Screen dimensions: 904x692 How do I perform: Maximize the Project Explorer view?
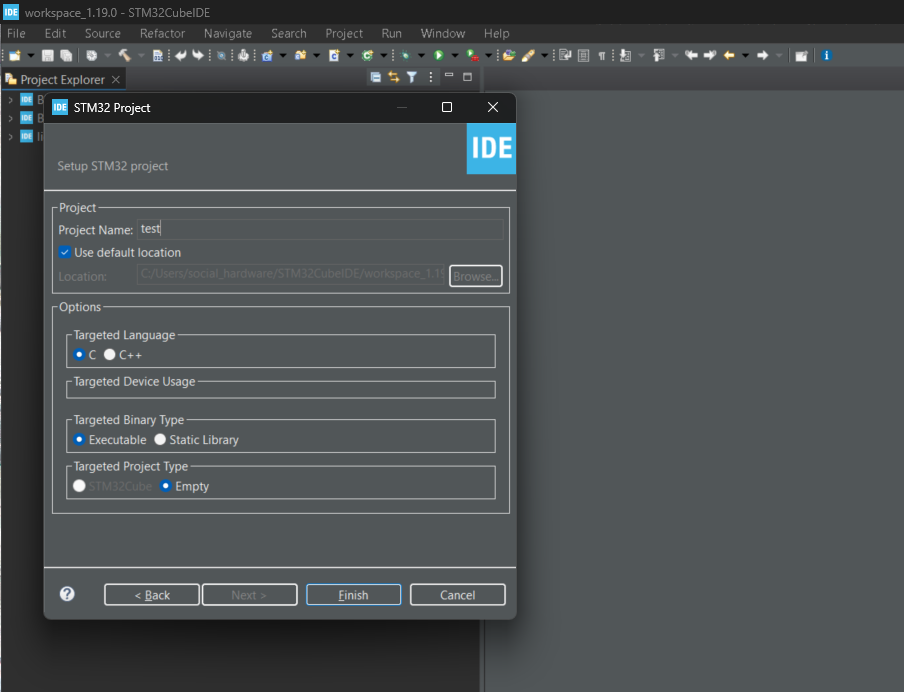click(x=468, y=77)
